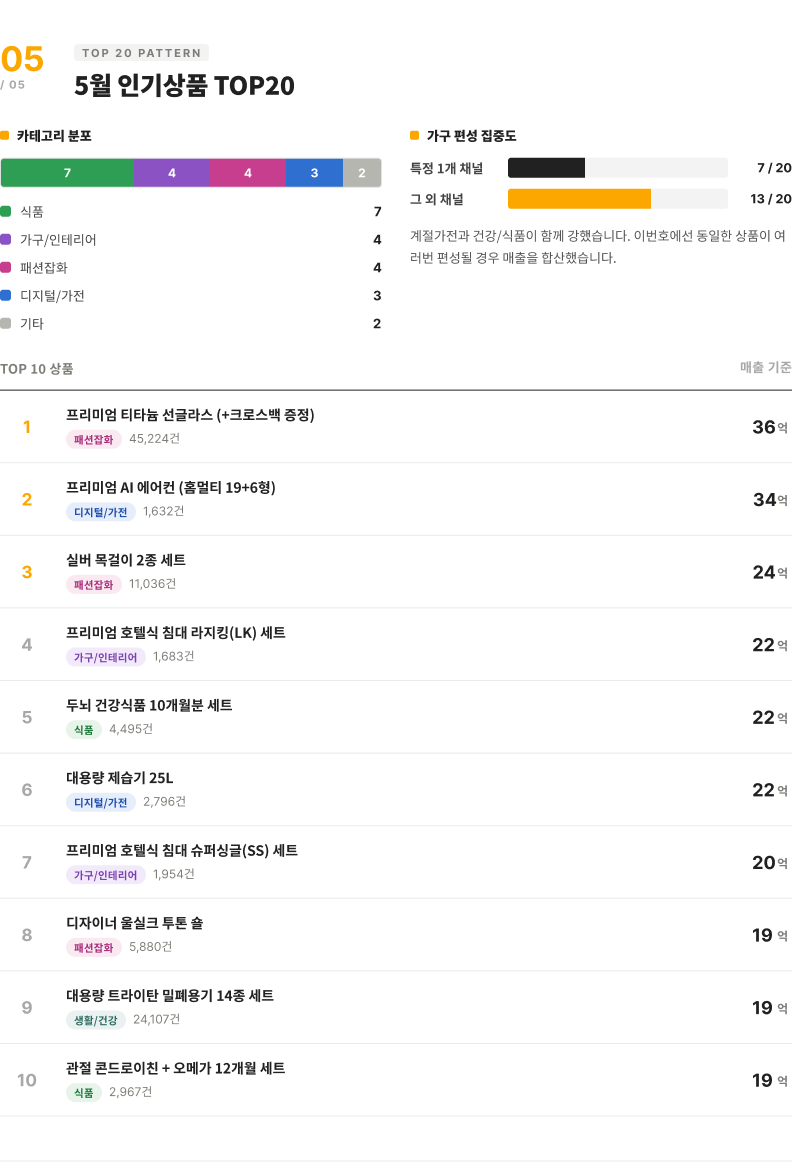This screenshot has width=792, height=1162.
Task: Click the purple 가구/인테리어 legend dot
Action: pos(6,239)
